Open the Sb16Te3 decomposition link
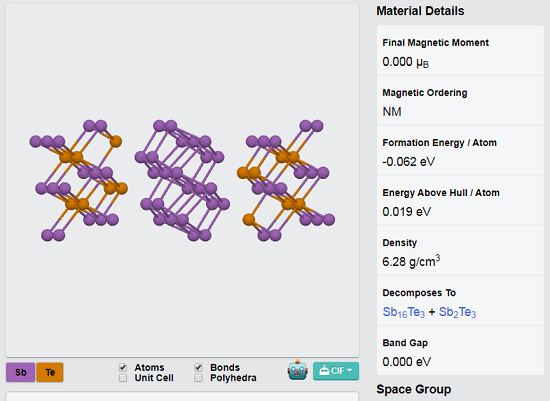This screenshot has height=401, width=550. coord(403,312)
